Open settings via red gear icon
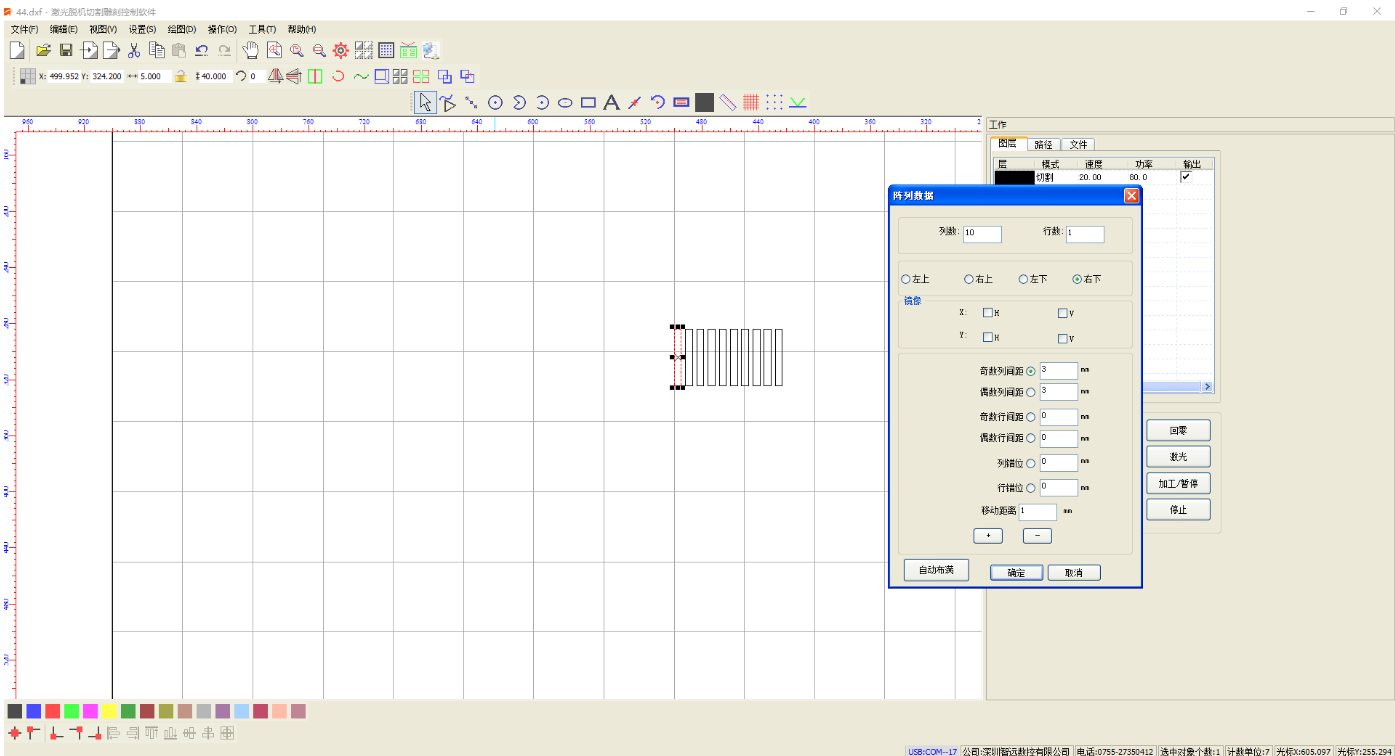 pos(341,50)
